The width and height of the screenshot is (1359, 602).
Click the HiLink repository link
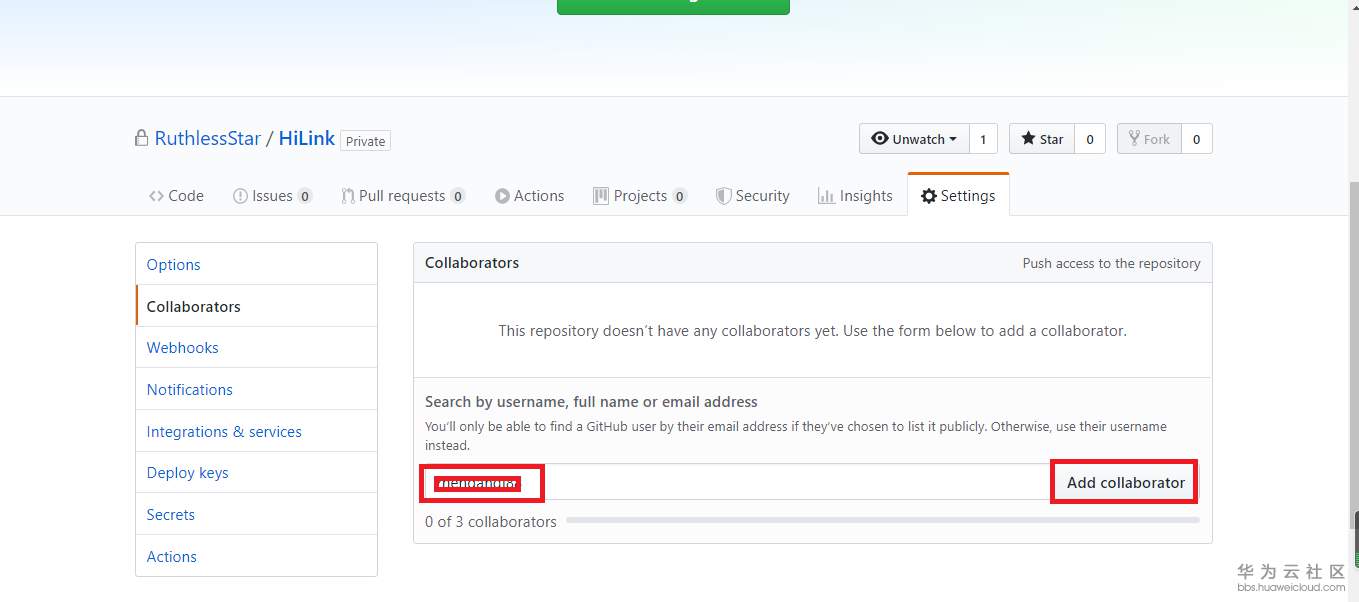tap(307, 139)
